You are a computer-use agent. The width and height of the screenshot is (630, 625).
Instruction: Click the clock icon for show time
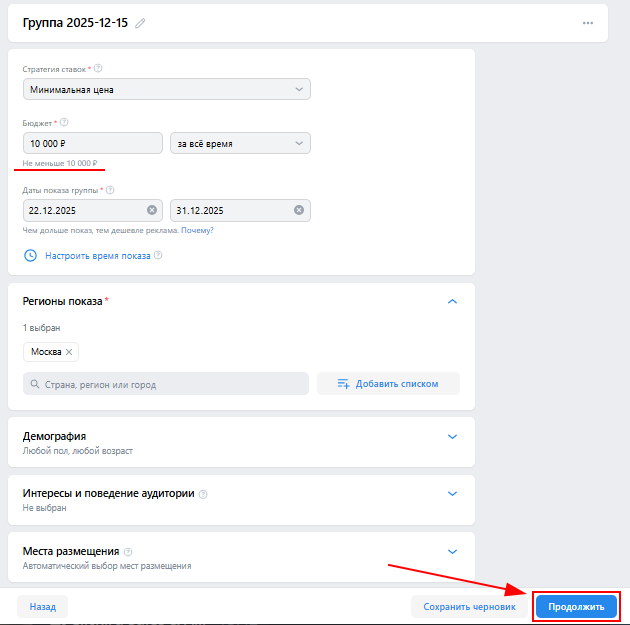(30, 255)
